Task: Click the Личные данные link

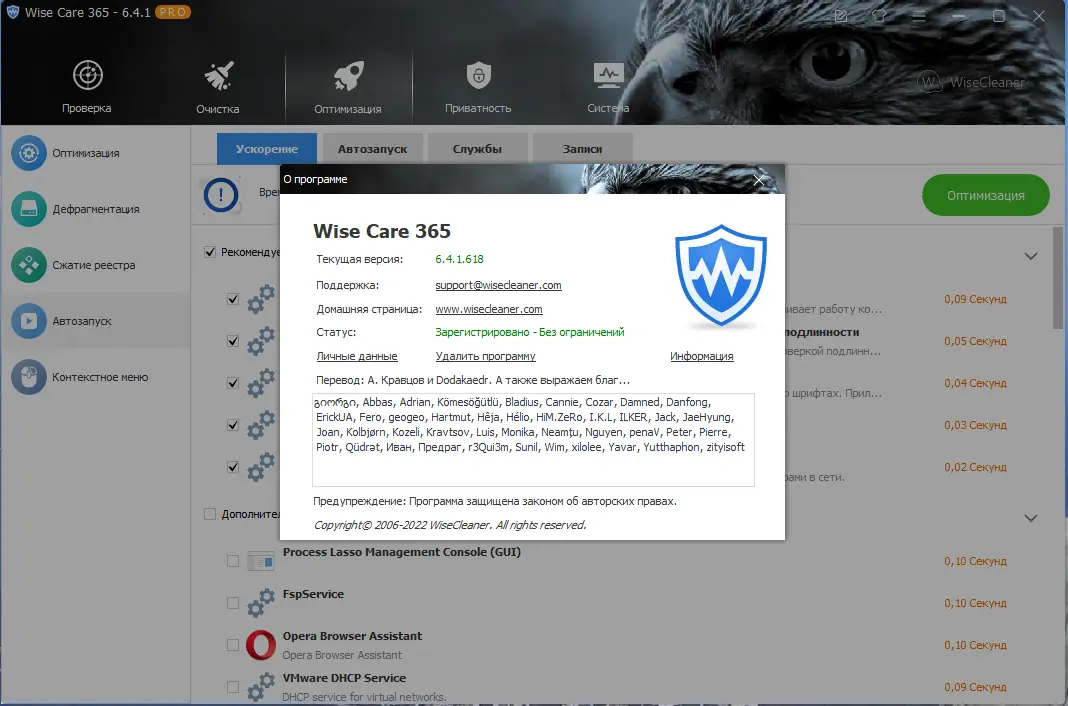Action: tap(357, 356)
